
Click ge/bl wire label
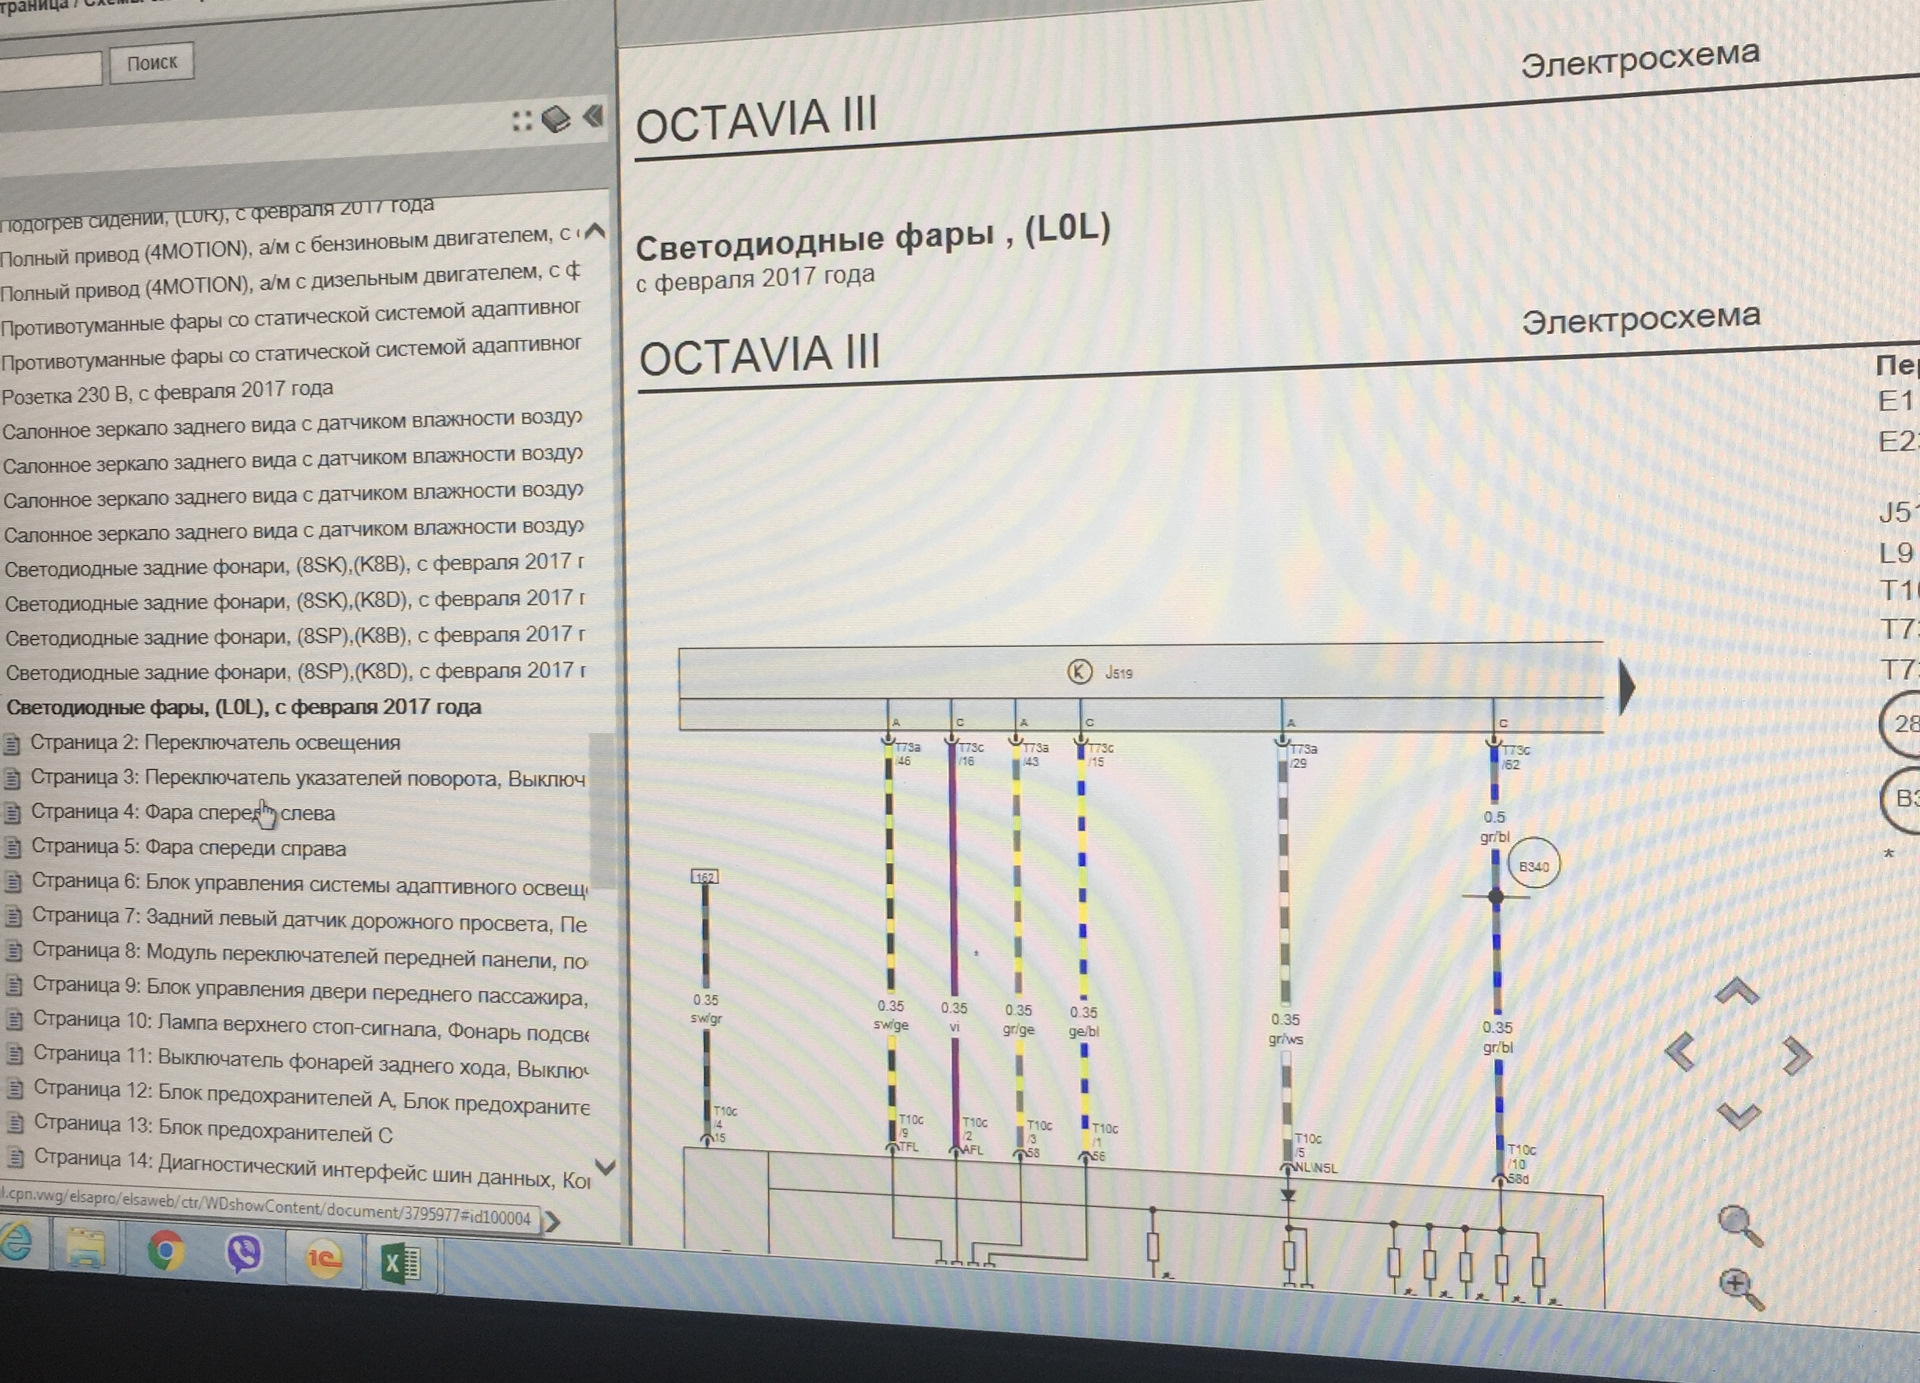pyautogui.click(x=1083, y=1031)
